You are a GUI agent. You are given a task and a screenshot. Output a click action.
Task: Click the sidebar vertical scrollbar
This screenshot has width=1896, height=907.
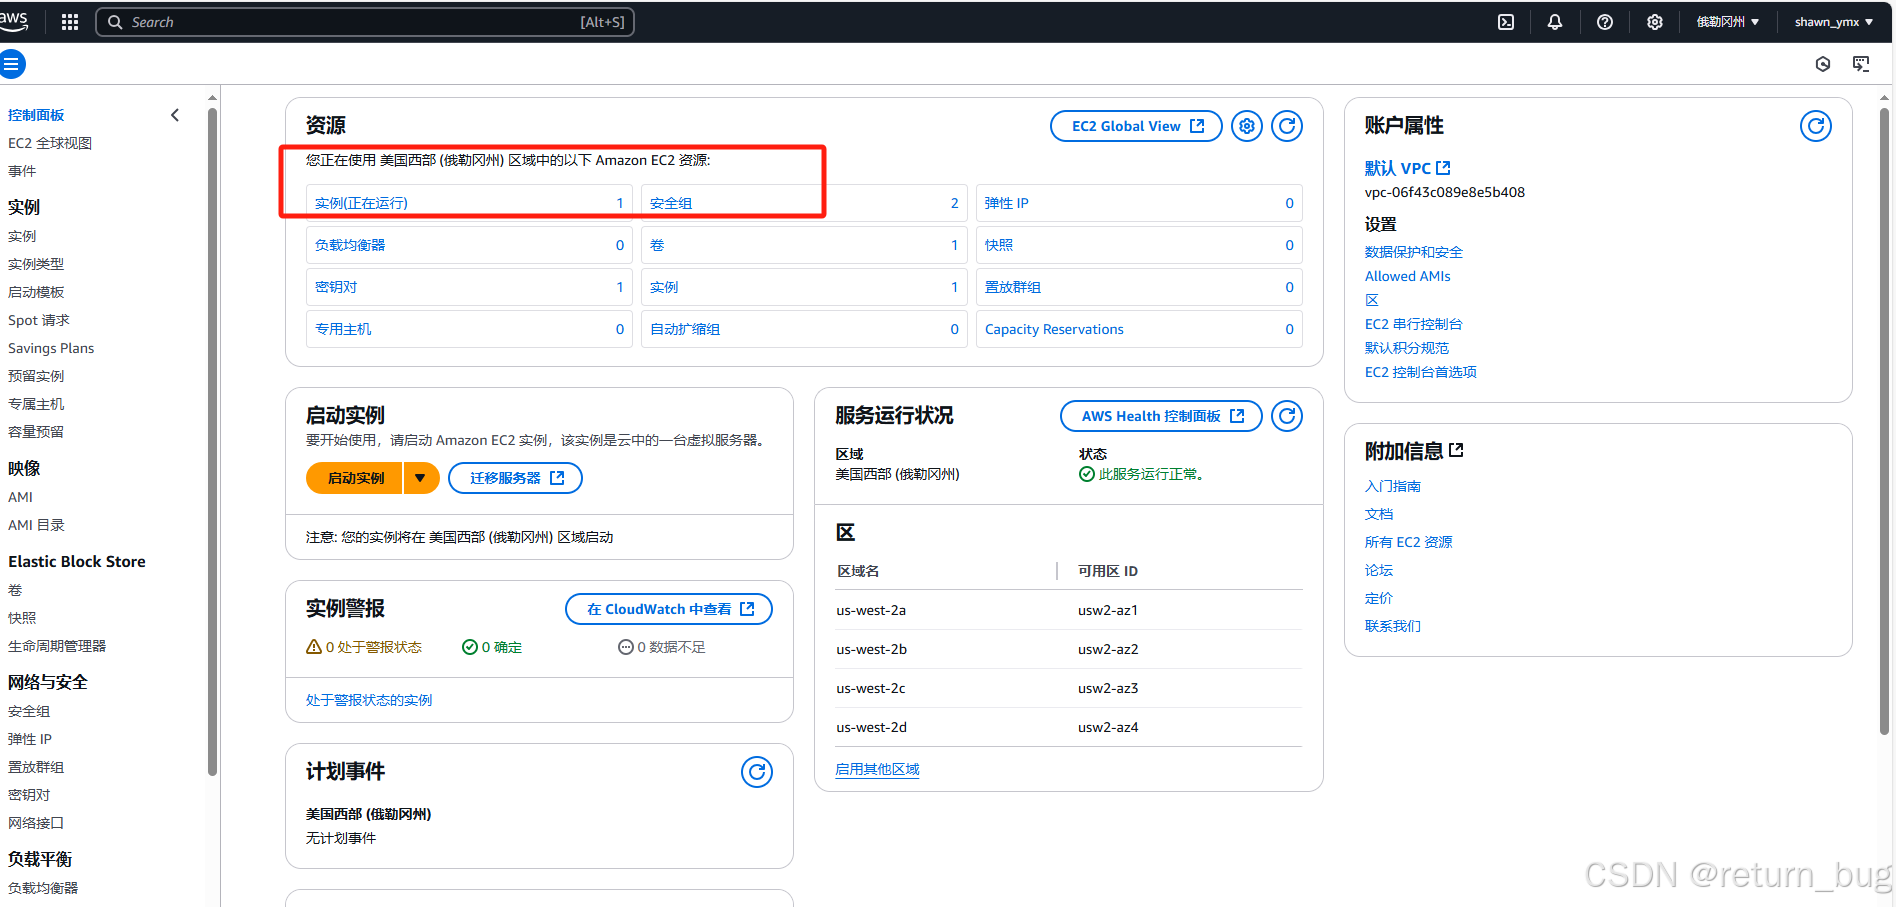coord(212,440)
